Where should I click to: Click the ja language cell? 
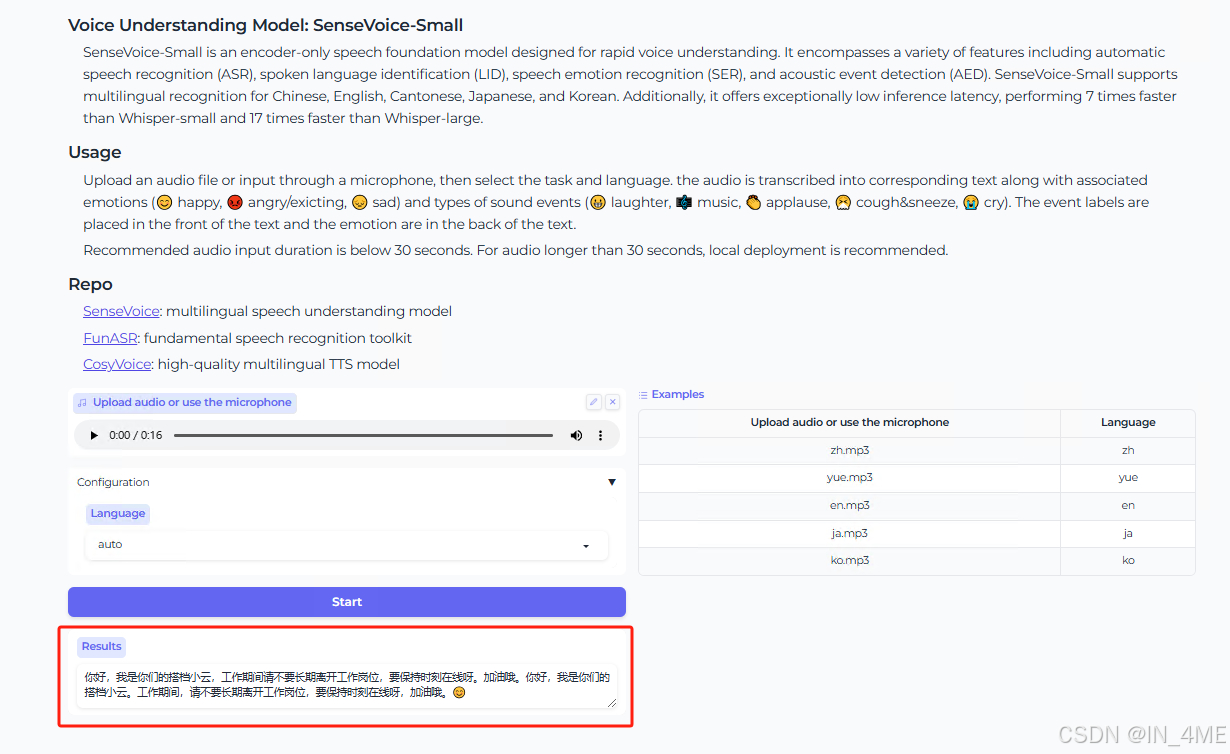(1128, 533)
